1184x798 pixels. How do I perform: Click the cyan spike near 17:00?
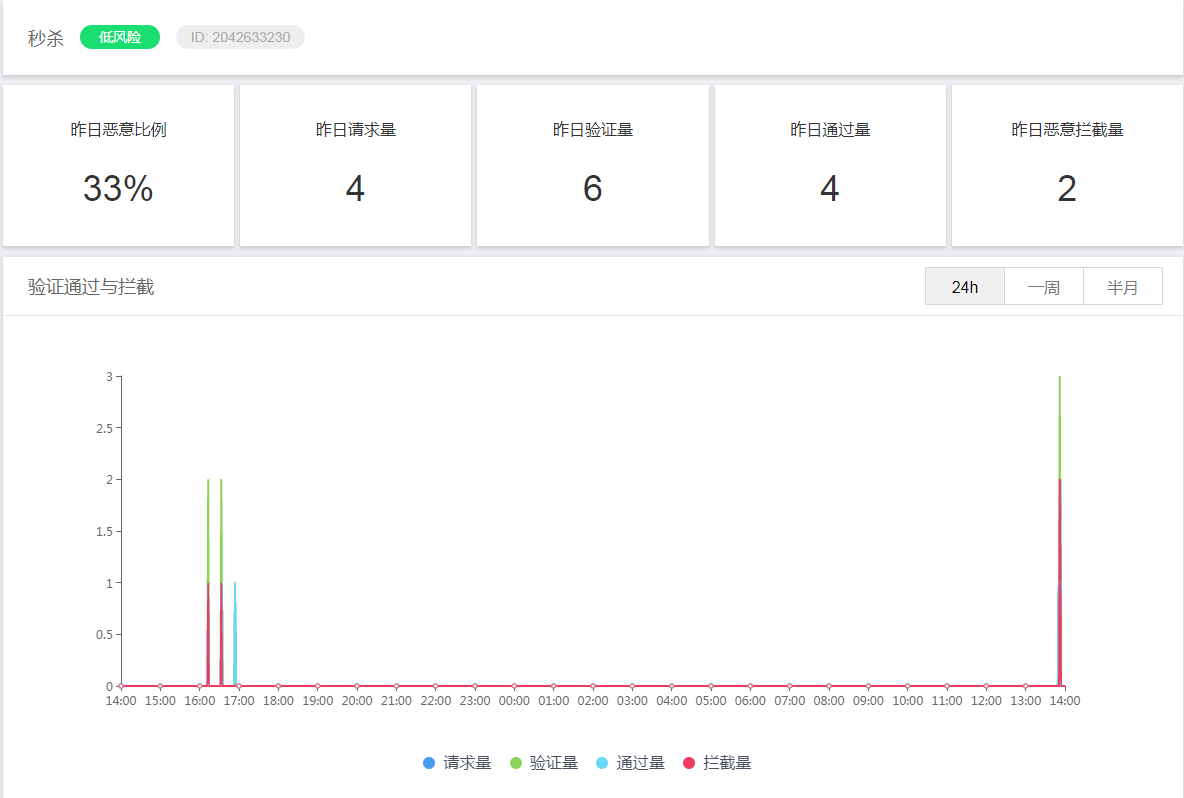(235, 634)
